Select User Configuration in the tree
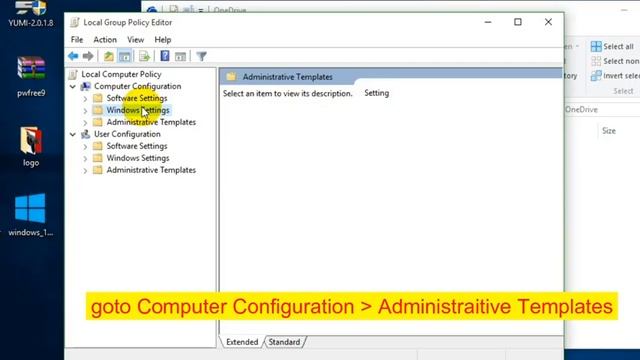The image size is (640, 360). tap(127, 134)
